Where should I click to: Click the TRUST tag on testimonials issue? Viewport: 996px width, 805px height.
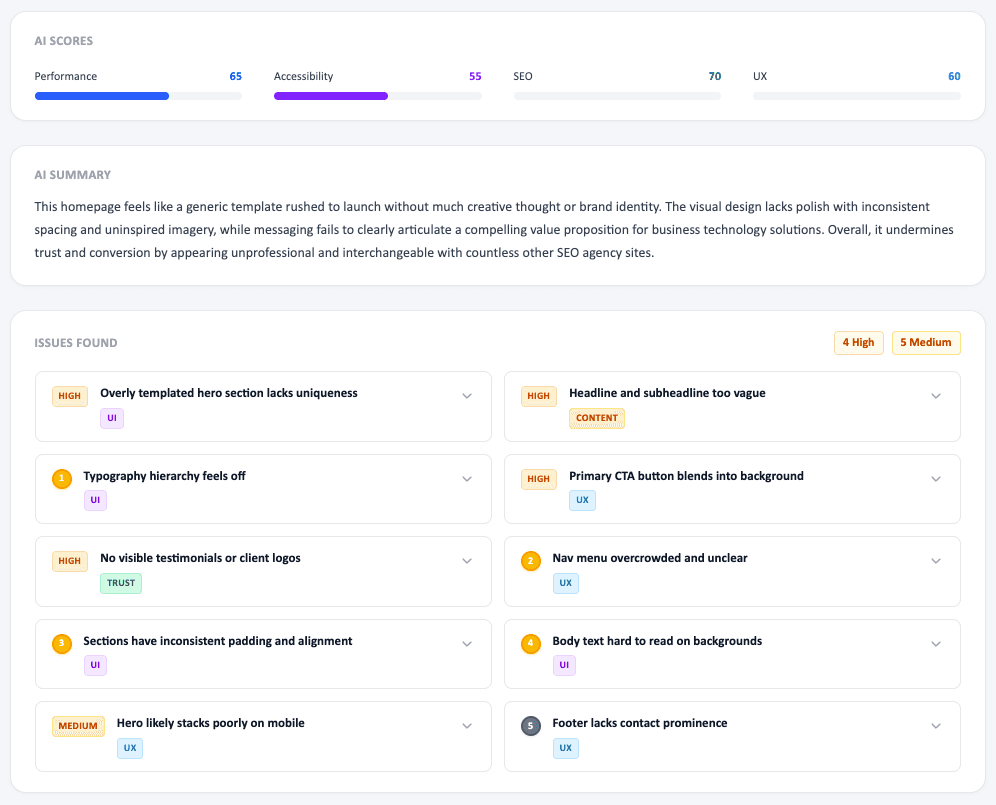click(x=120, y=582)
